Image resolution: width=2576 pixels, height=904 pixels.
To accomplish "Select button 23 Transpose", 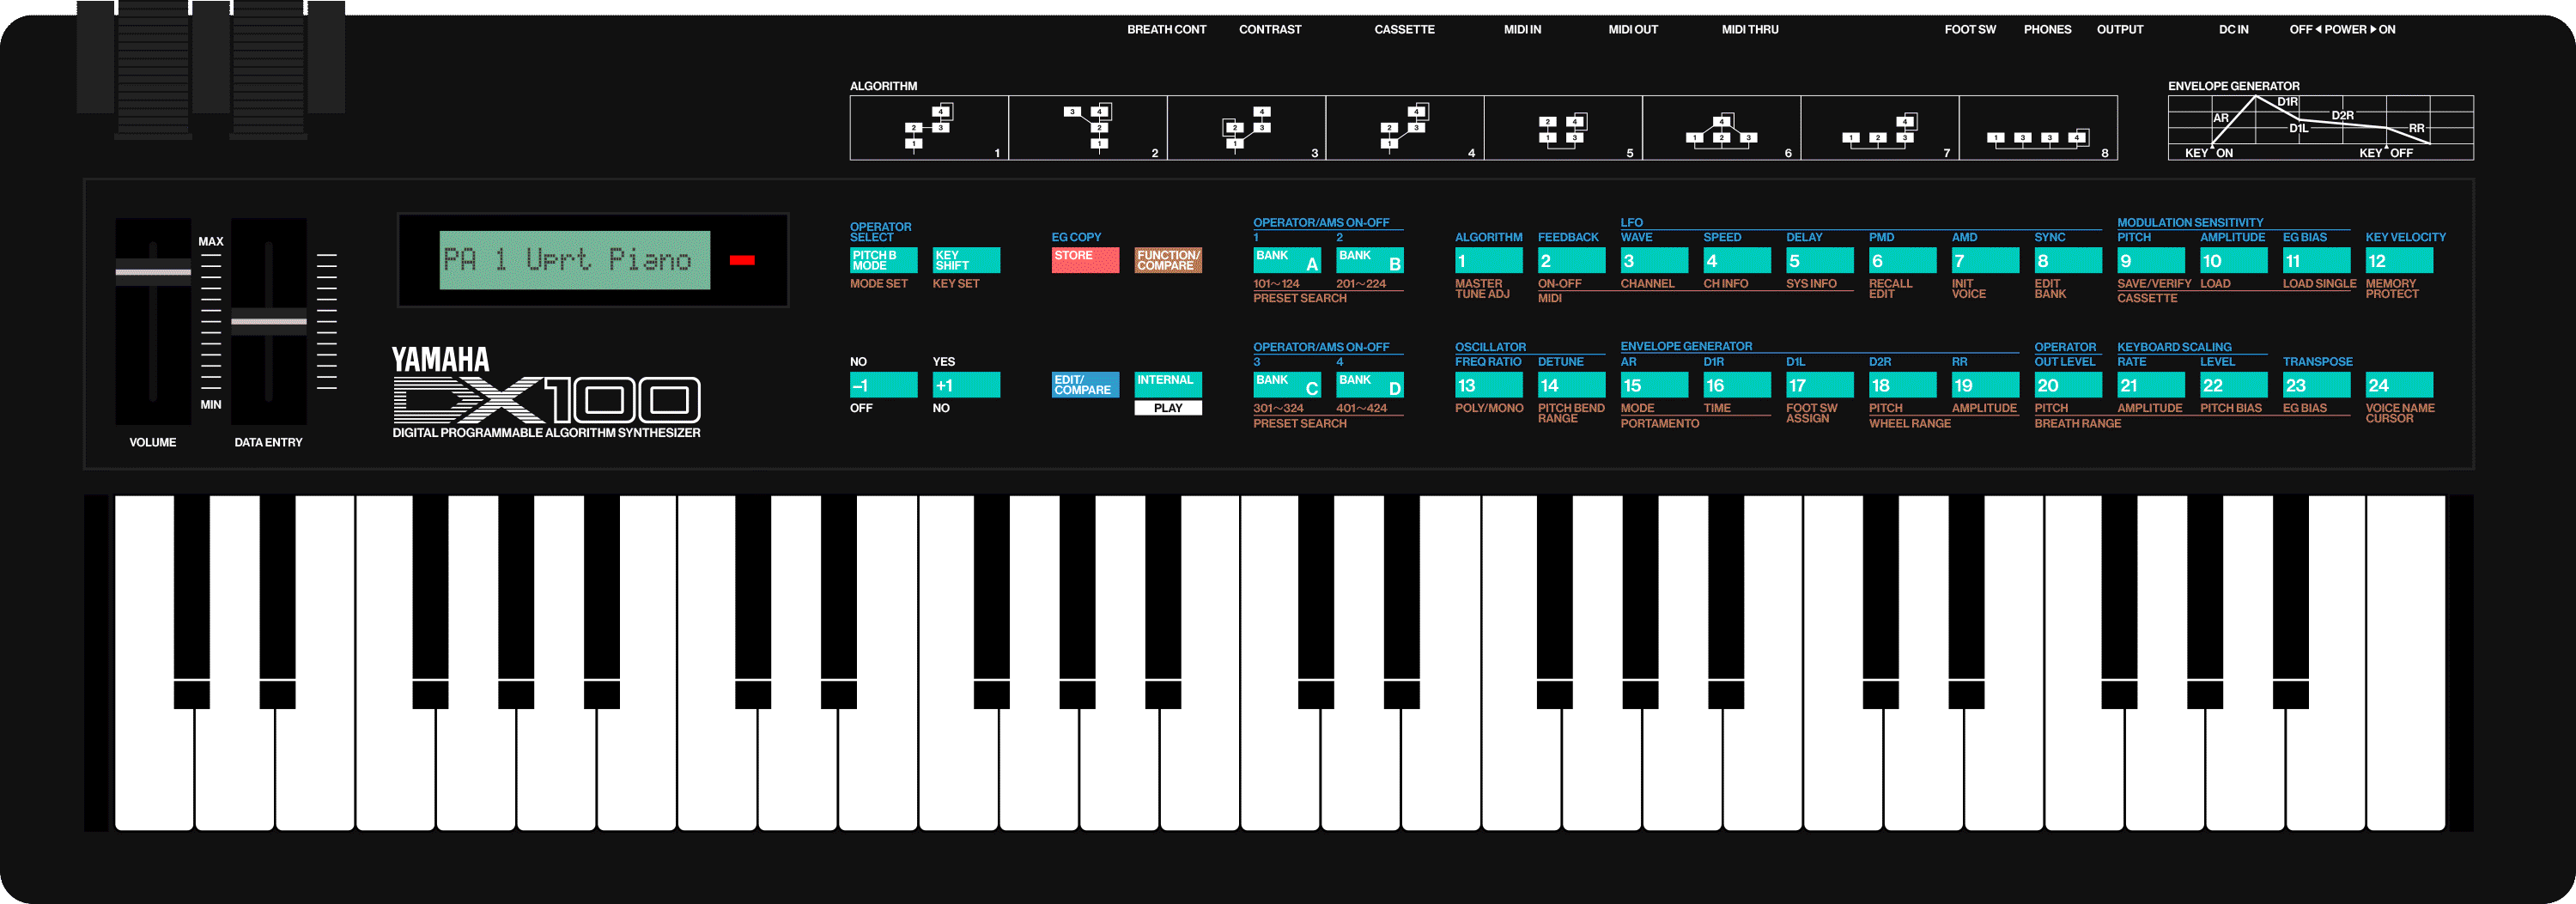I will pos(2317,385).
